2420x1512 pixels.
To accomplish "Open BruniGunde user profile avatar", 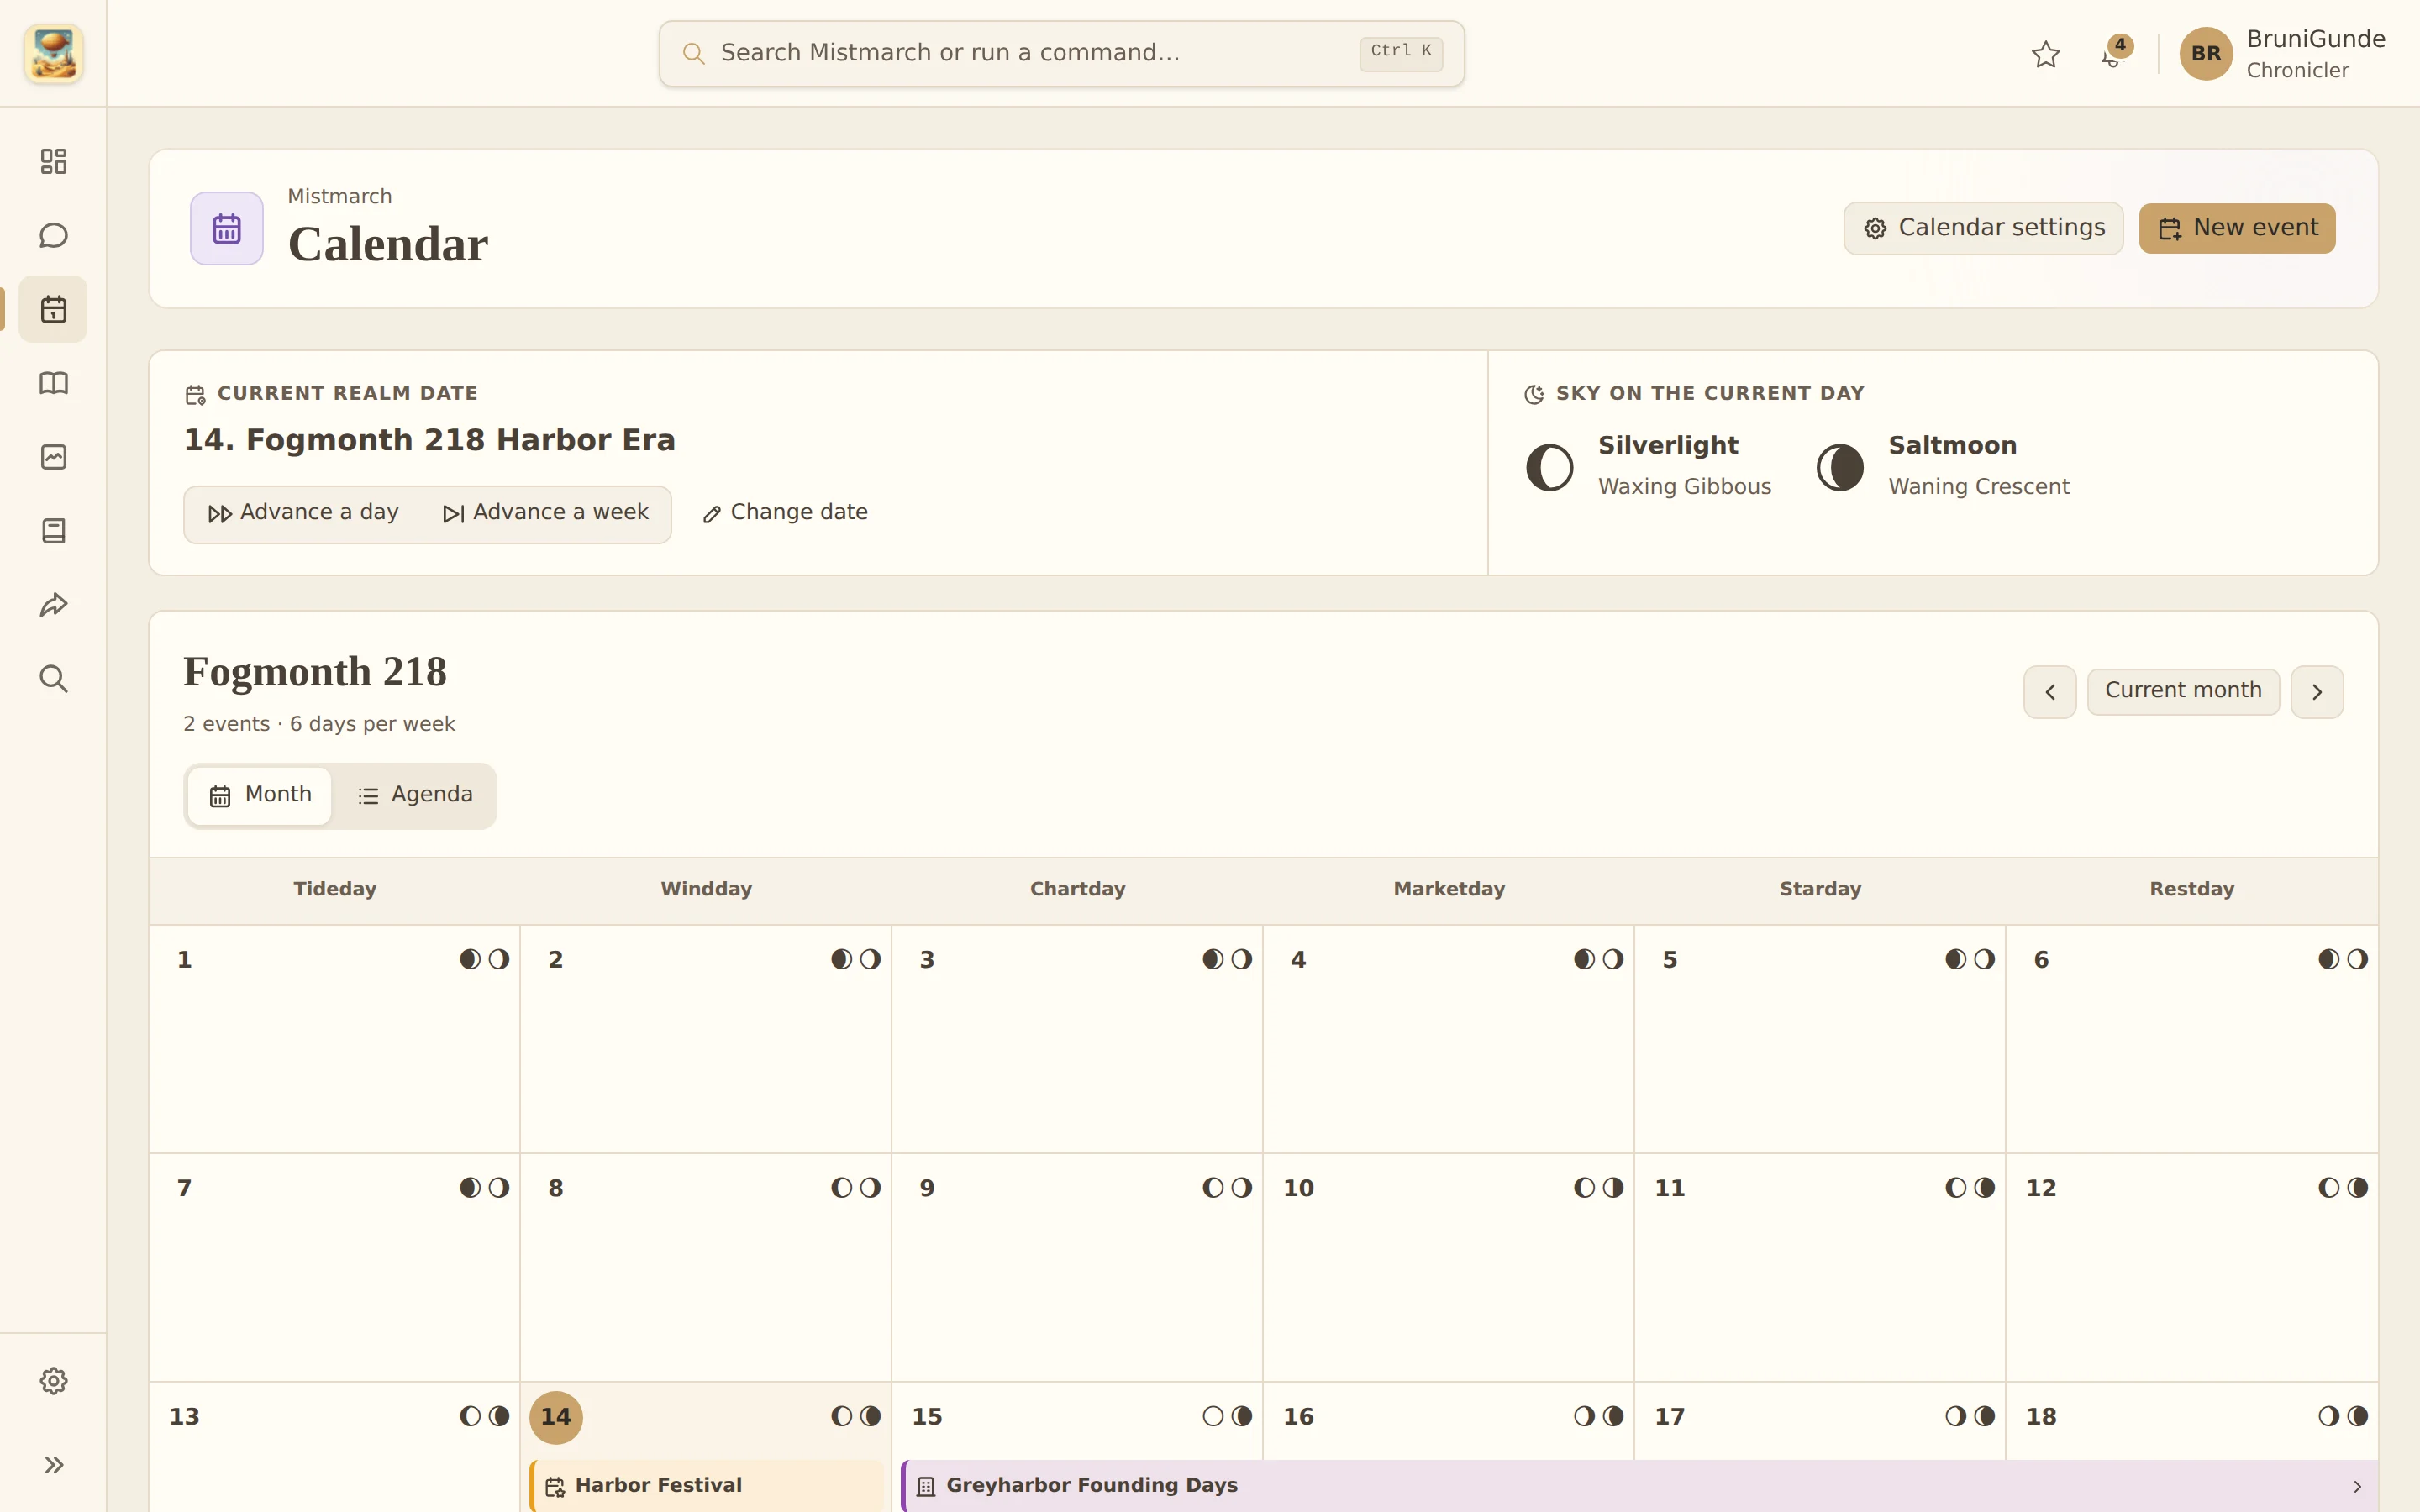I will 2206,54.
